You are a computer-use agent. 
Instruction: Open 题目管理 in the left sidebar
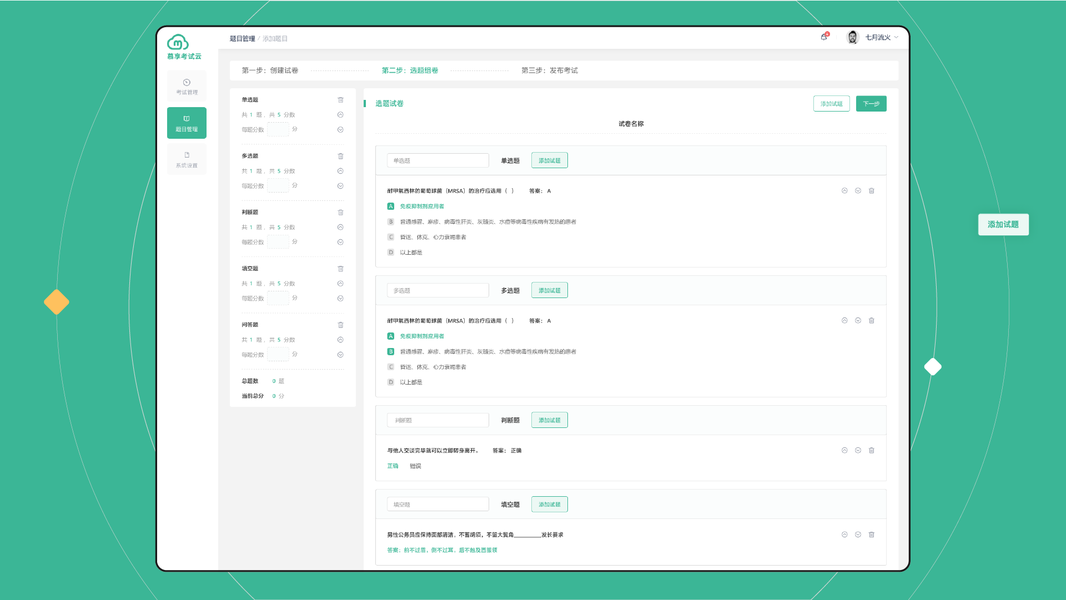187,123
